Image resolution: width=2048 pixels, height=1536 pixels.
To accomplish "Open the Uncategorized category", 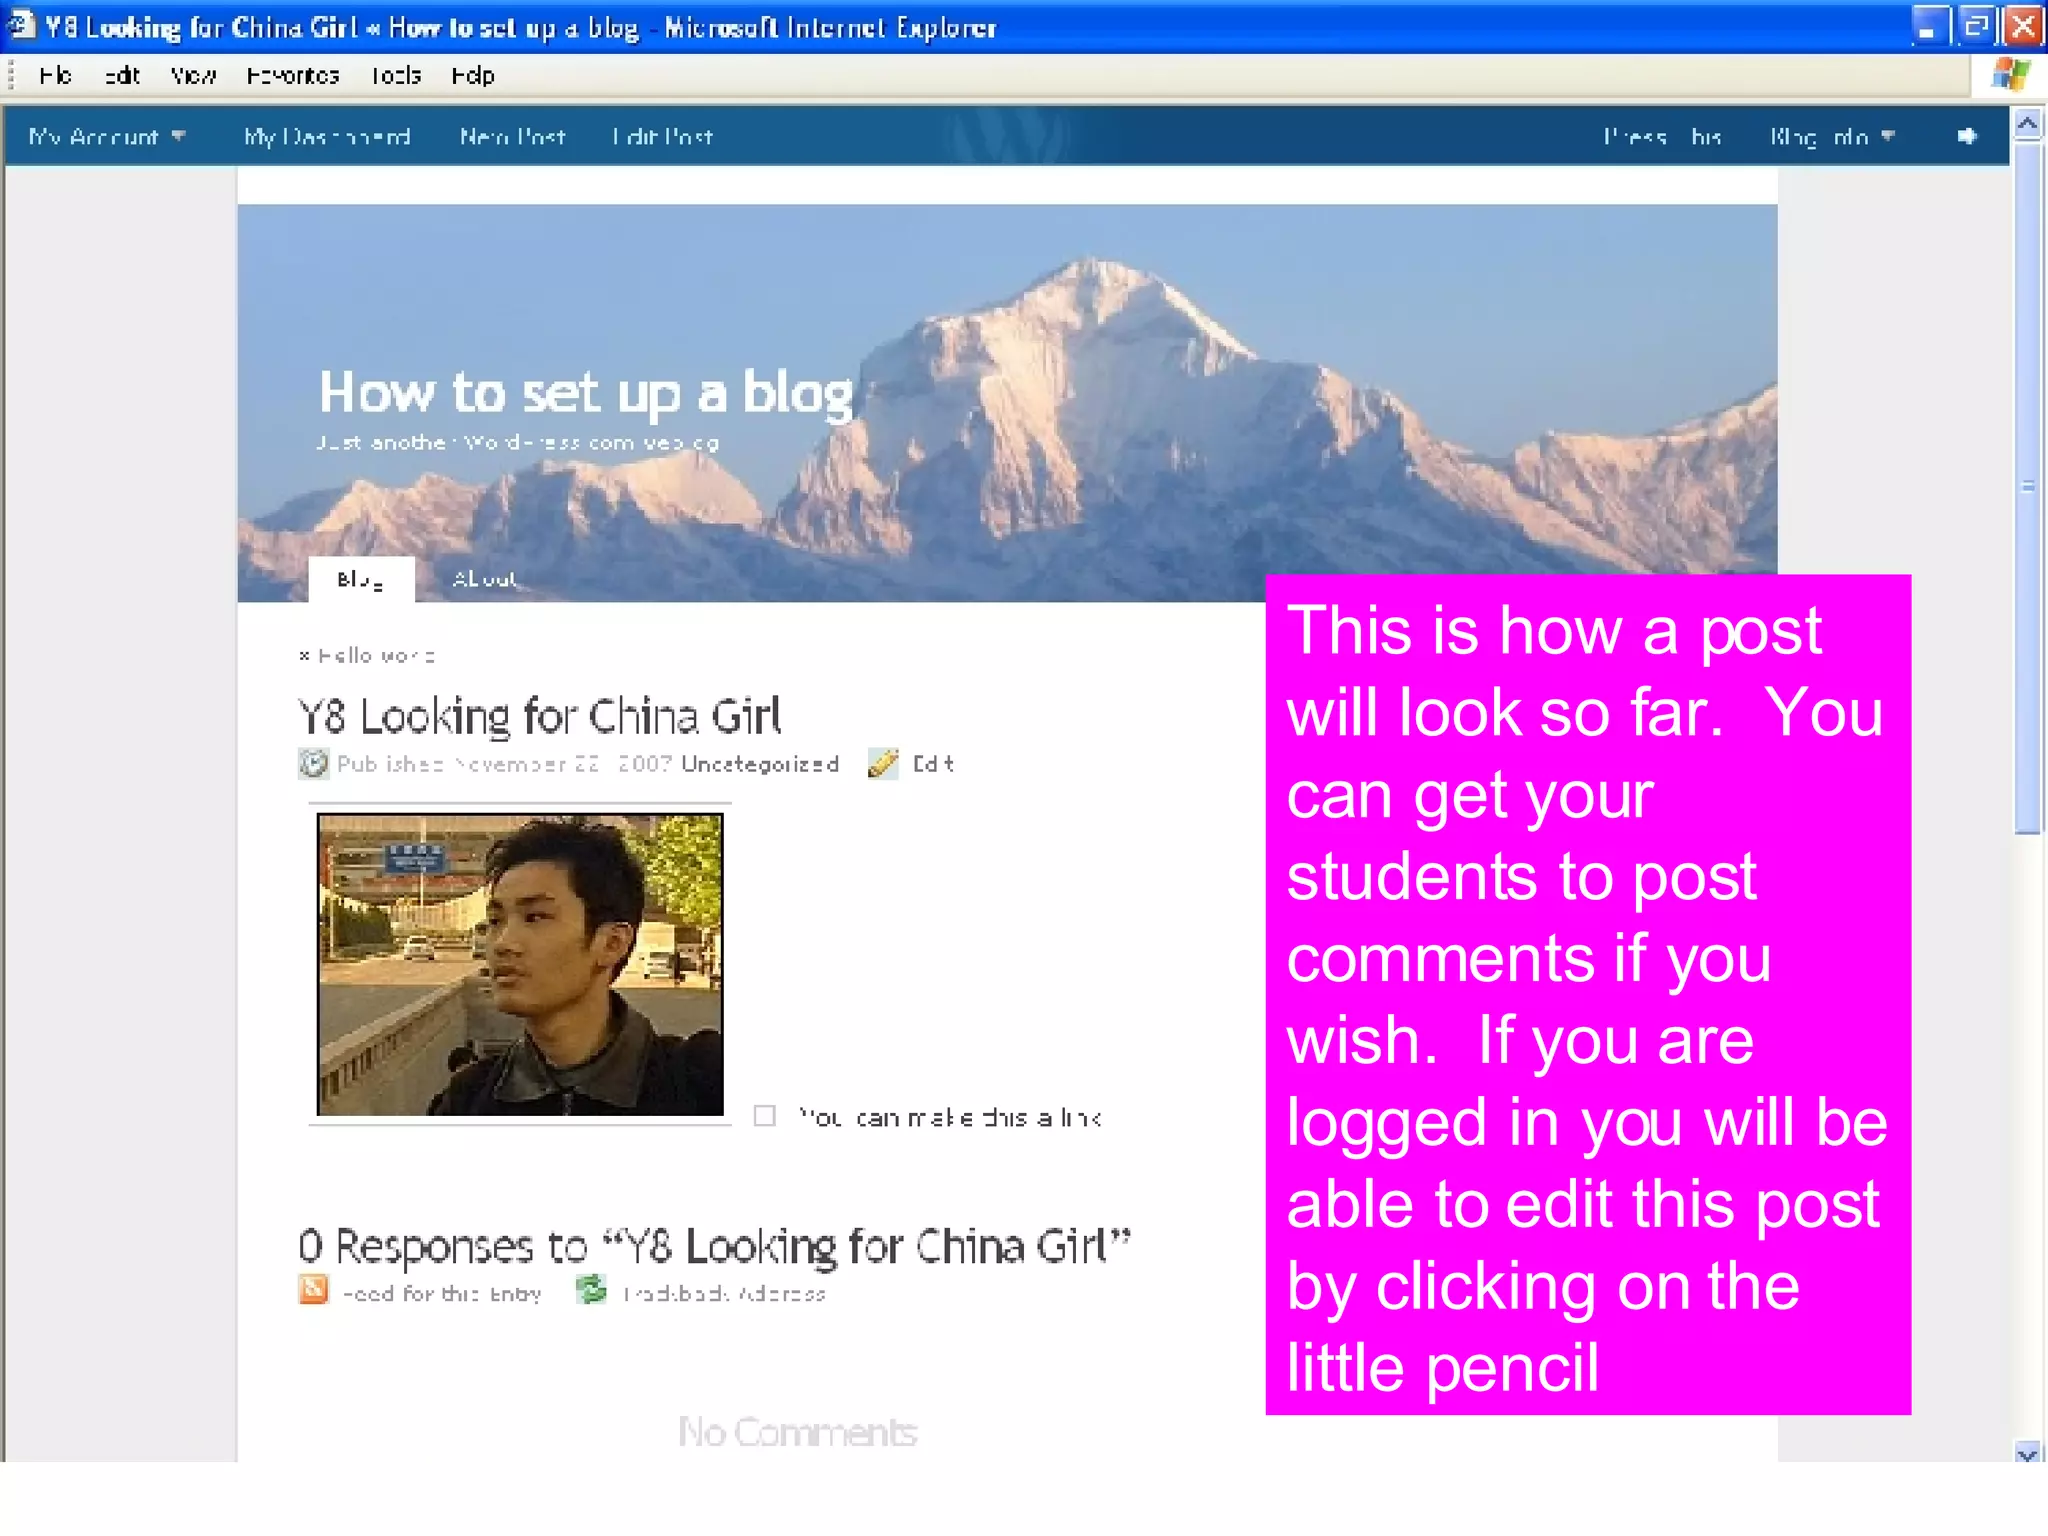I will [760, 764].
